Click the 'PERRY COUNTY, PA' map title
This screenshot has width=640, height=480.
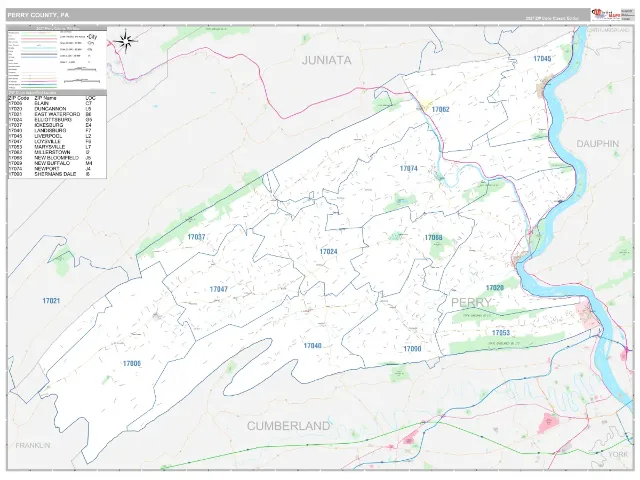(38, 15)
